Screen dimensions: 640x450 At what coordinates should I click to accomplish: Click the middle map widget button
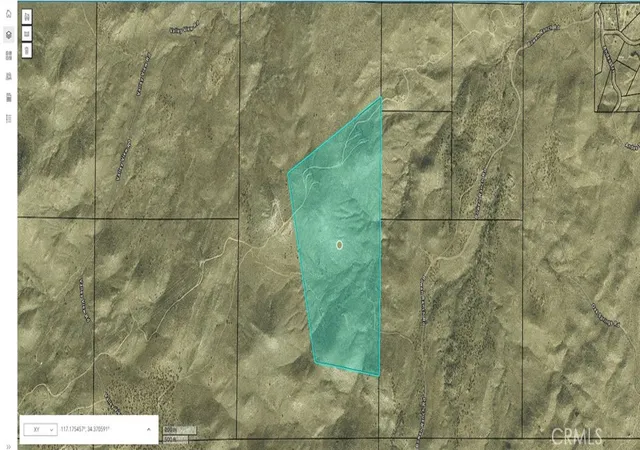(x=27, y=34)
